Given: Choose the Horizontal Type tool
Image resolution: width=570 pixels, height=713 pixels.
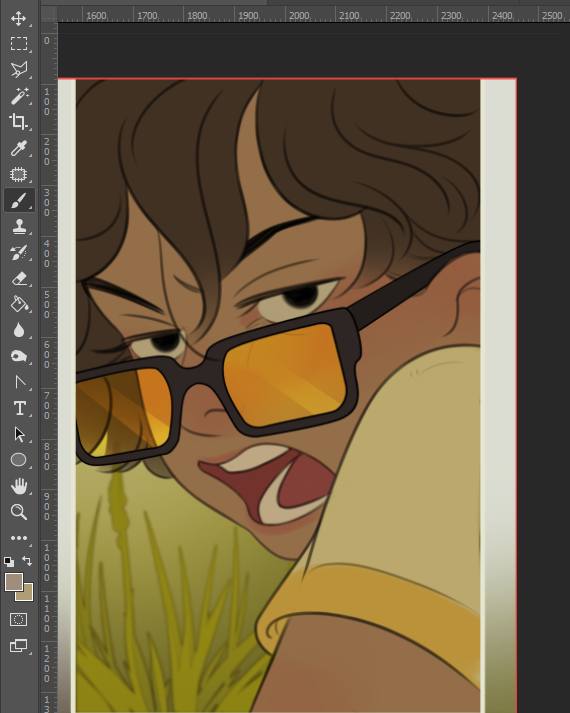Looking at the screenshot, I should [19, 408].
